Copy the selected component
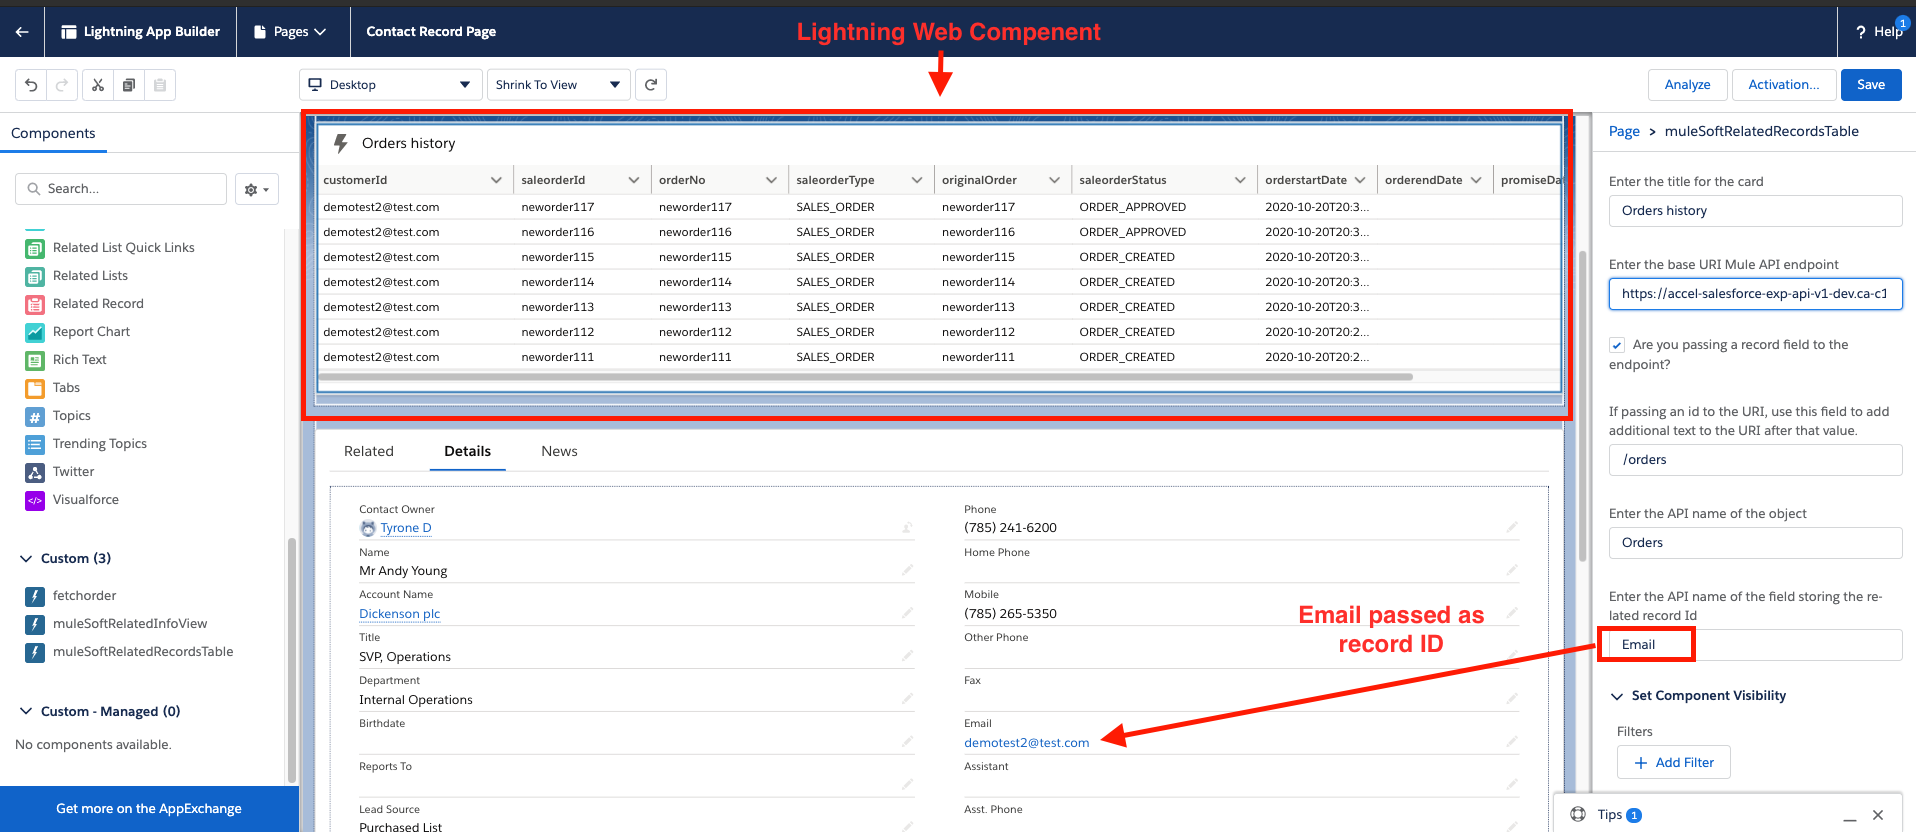Viewport: 1916px width, 832px height. point(129,85)
